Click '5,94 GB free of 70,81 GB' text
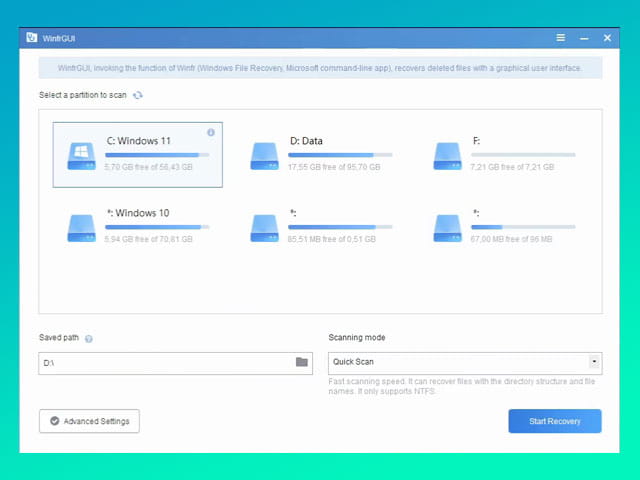Image resolution: width=640 pixels, height=480 pixels. click(149, 239)
